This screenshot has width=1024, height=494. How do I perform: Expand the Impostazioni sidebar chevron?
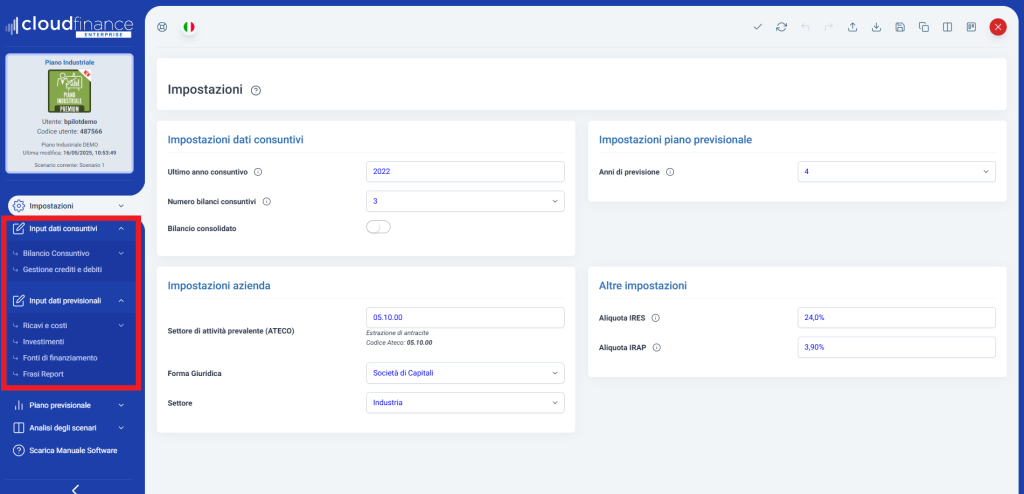tap(121, 206)
